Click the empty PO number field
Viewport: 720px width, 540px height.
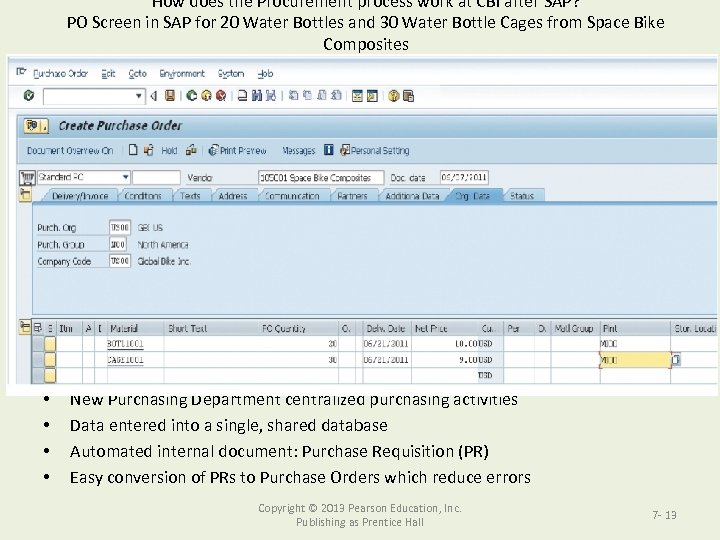[156, 177]
